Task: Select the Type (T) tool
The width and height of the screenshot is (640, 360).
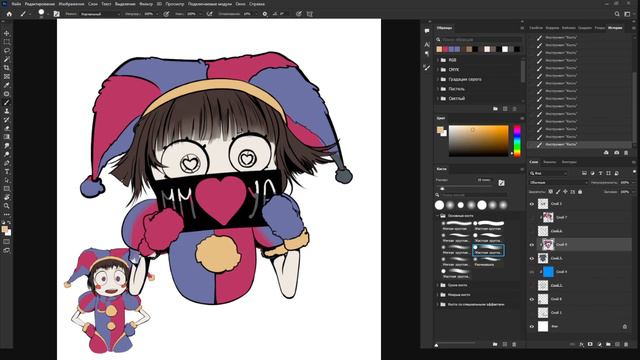Action: pyautogui.click(x=7, y=171)
